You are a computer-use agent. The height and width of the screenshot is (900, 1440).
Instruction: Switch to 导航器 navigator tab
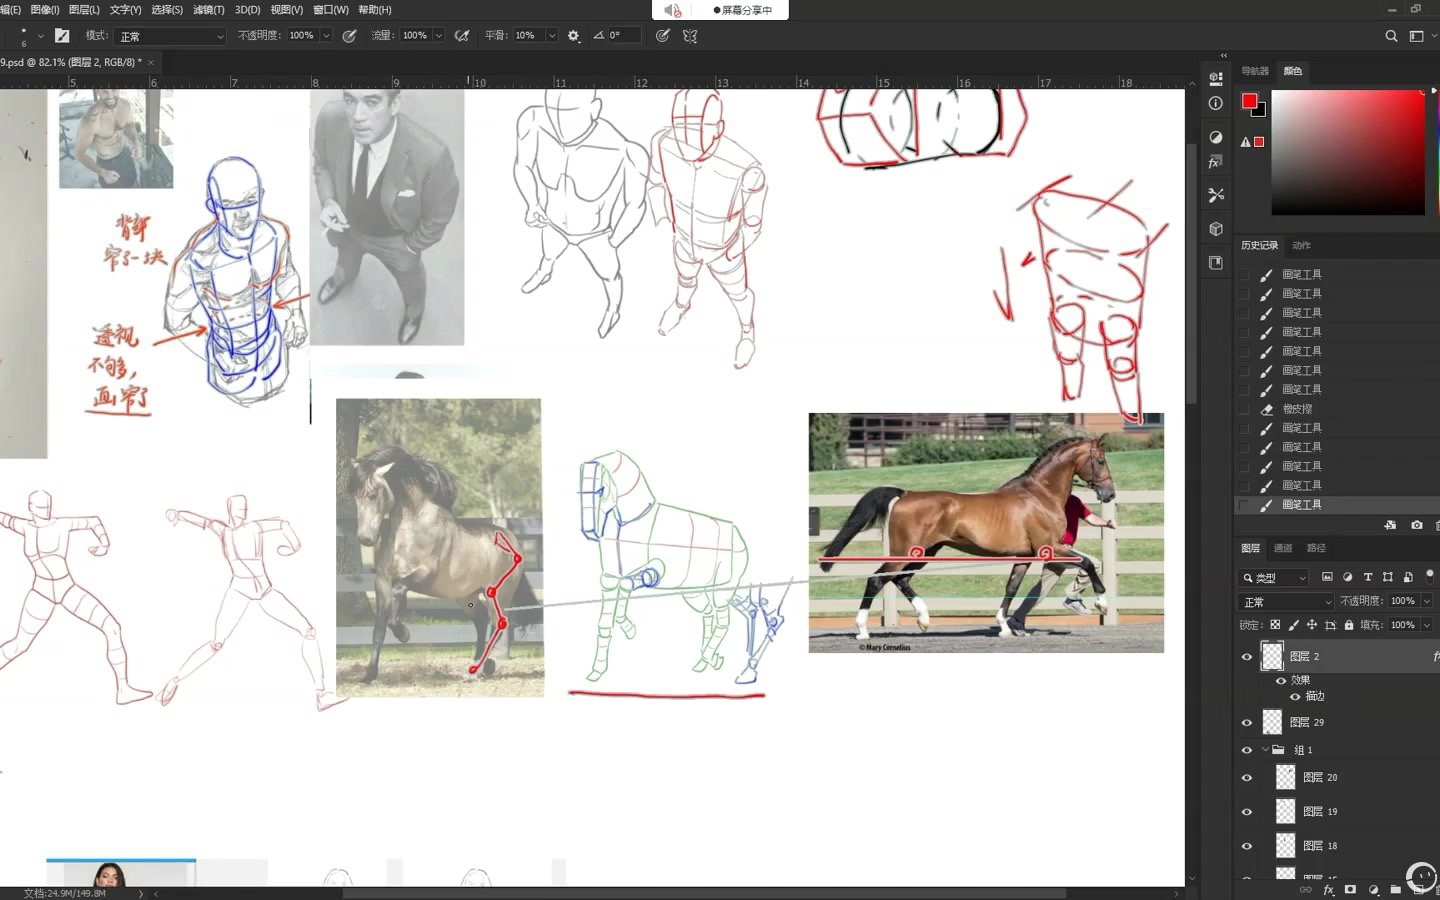1255,71
